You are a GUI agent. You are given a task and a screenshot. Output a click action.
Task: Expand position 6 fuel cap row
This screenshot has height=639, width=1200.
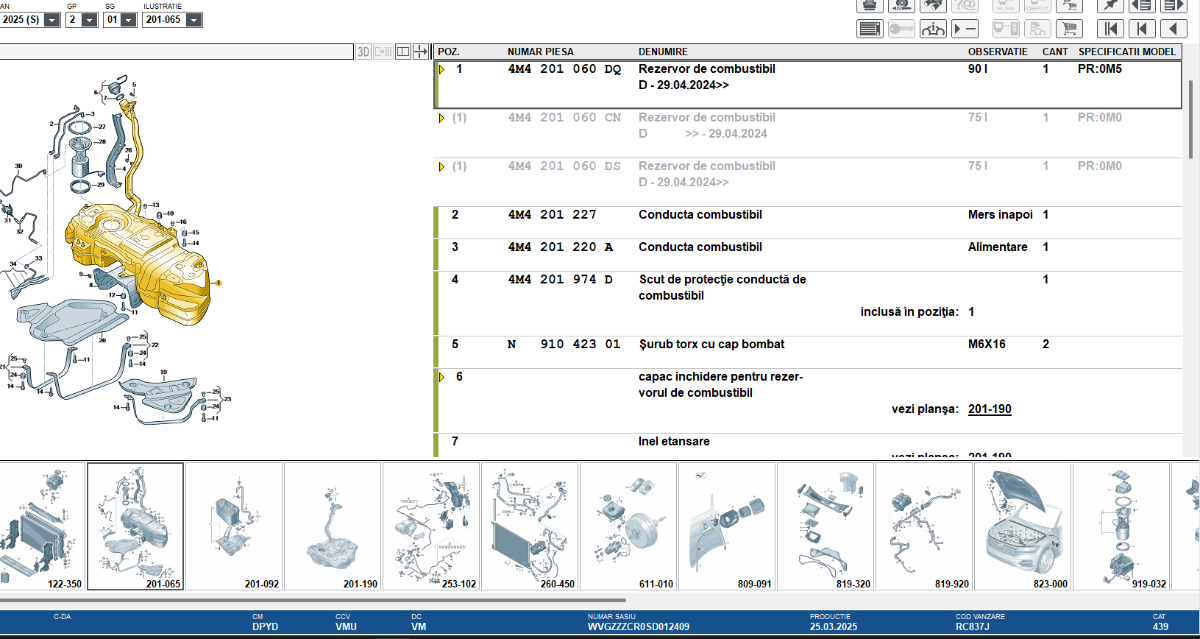click(441, 377)
